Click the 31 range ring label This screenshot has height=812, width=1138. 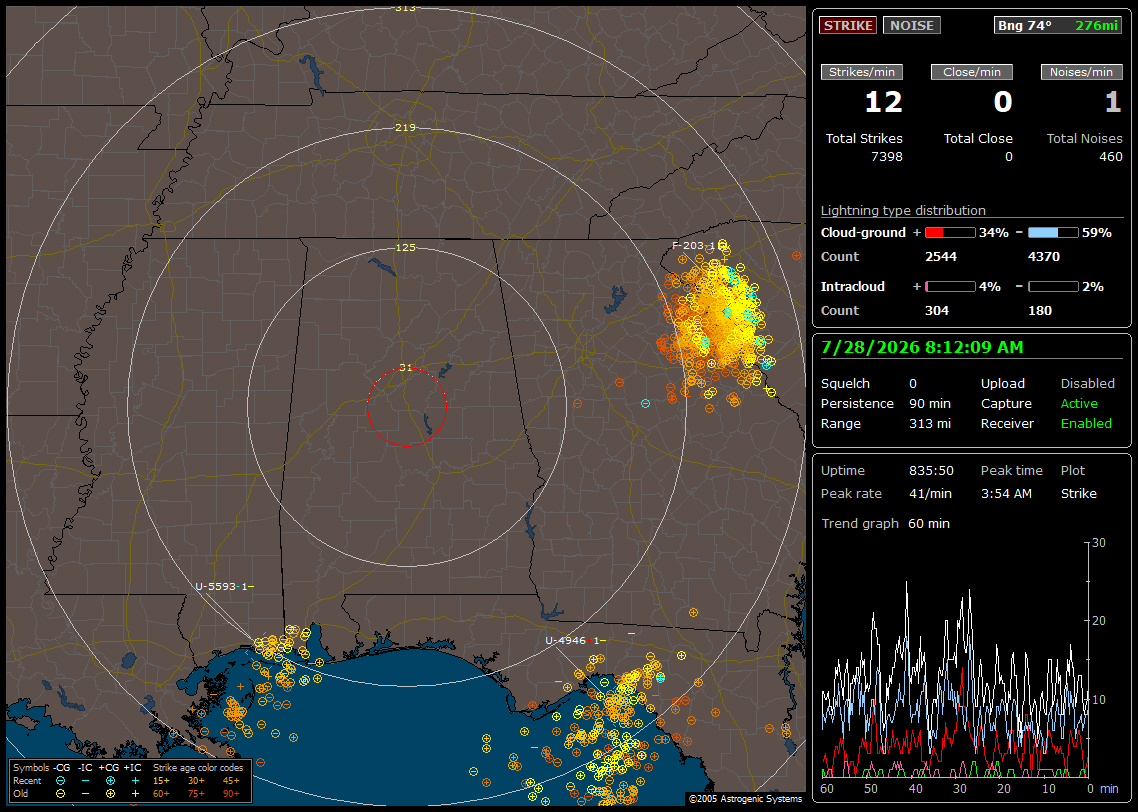(x=406, y=367)
